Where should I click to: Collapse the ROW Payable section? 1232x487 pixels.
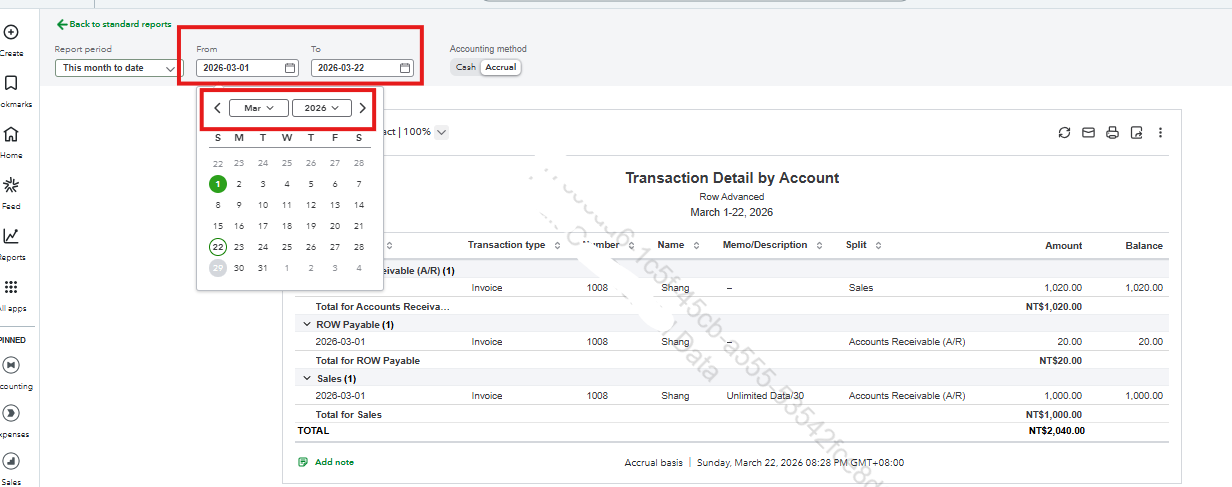point(307,325)
